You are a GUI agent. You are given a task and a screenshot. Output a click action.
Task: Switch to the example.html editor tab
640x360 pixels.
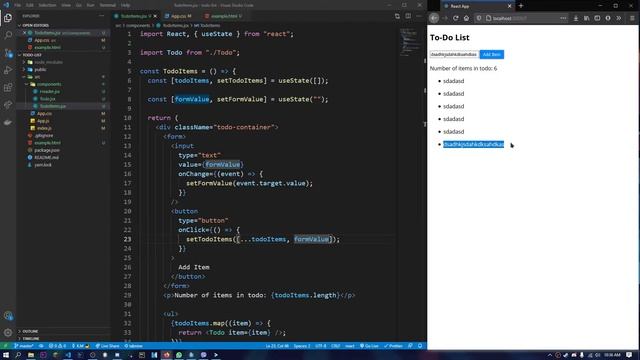(224, 16)
